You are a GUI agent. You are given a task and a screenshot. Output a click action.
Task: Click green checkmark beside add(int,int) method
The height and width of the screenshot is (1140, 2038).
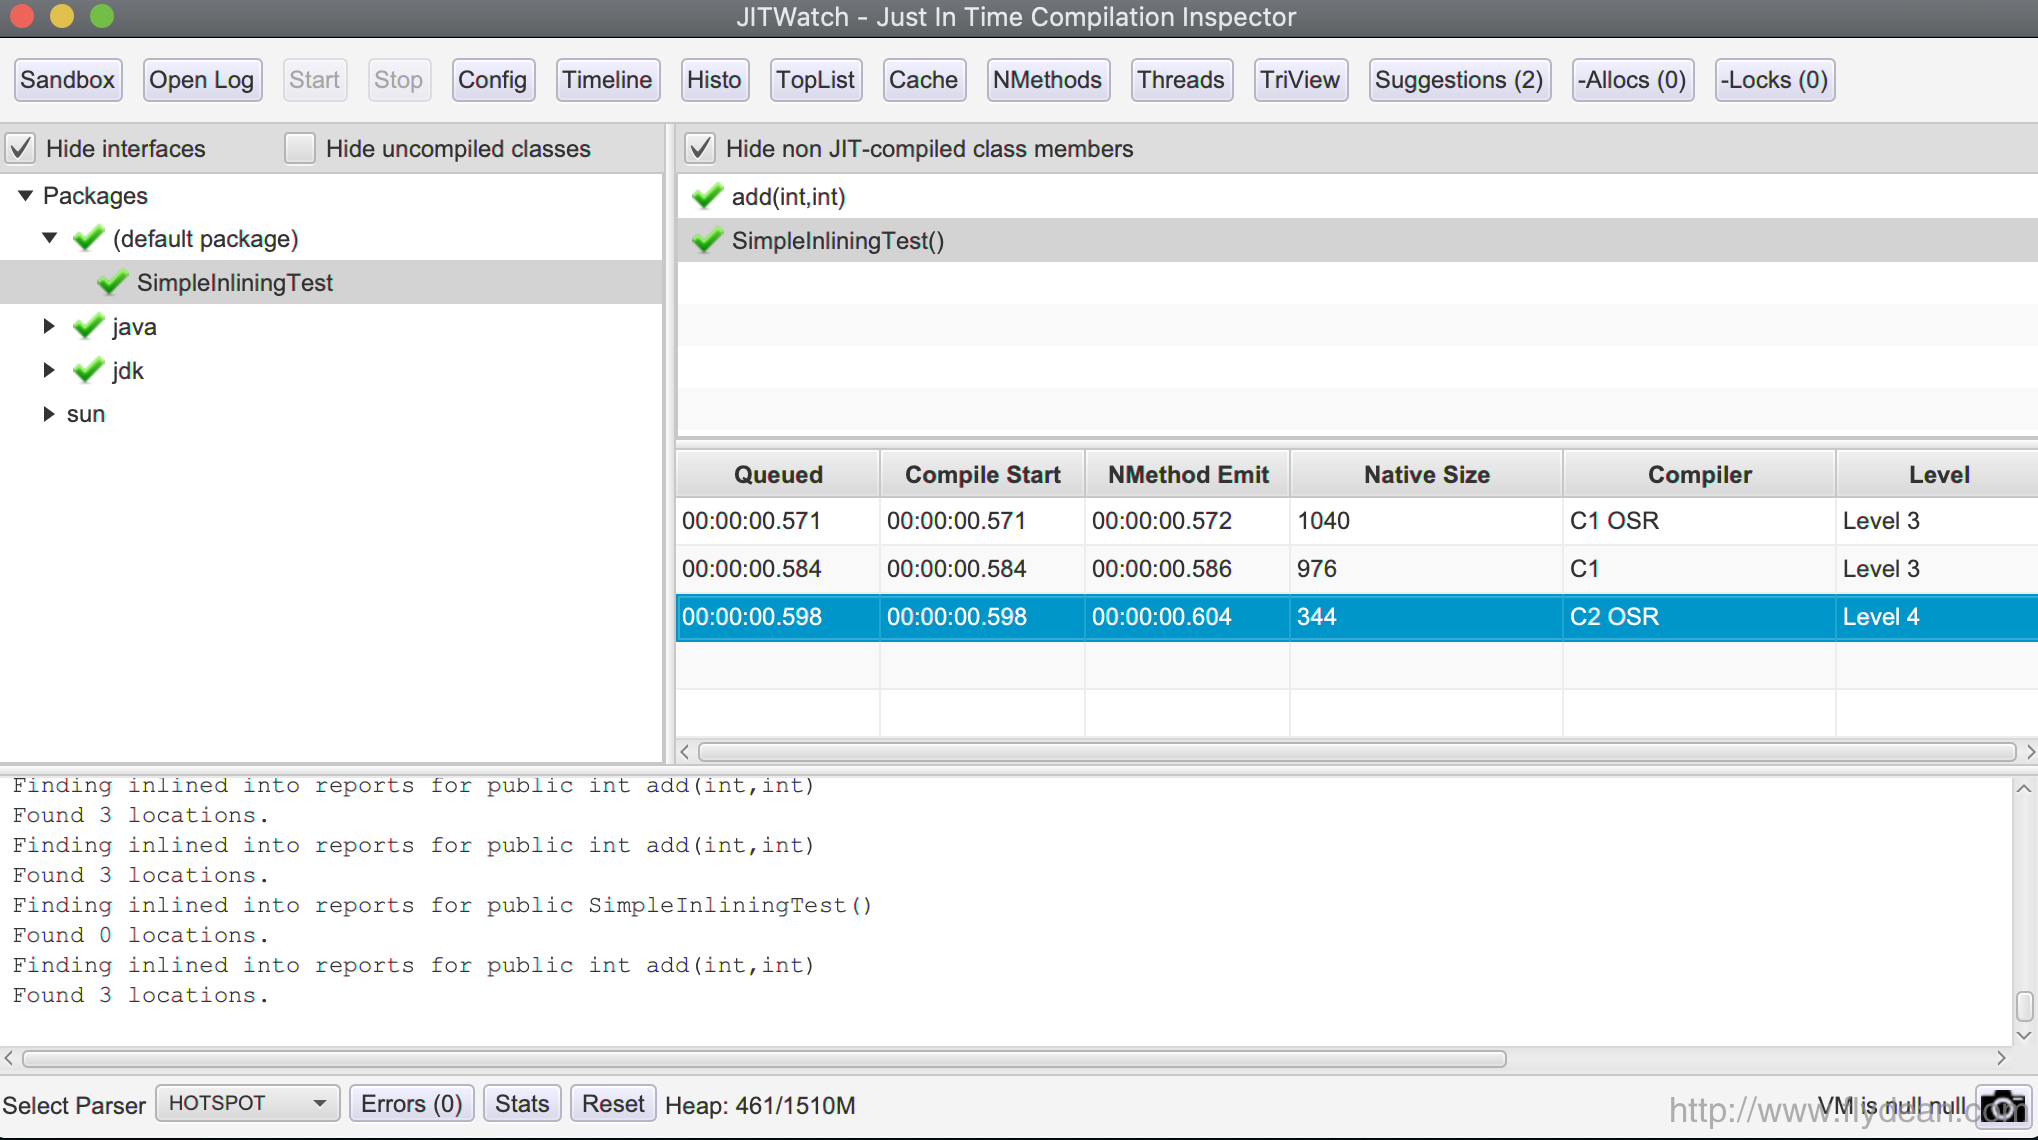coord(707,197)
